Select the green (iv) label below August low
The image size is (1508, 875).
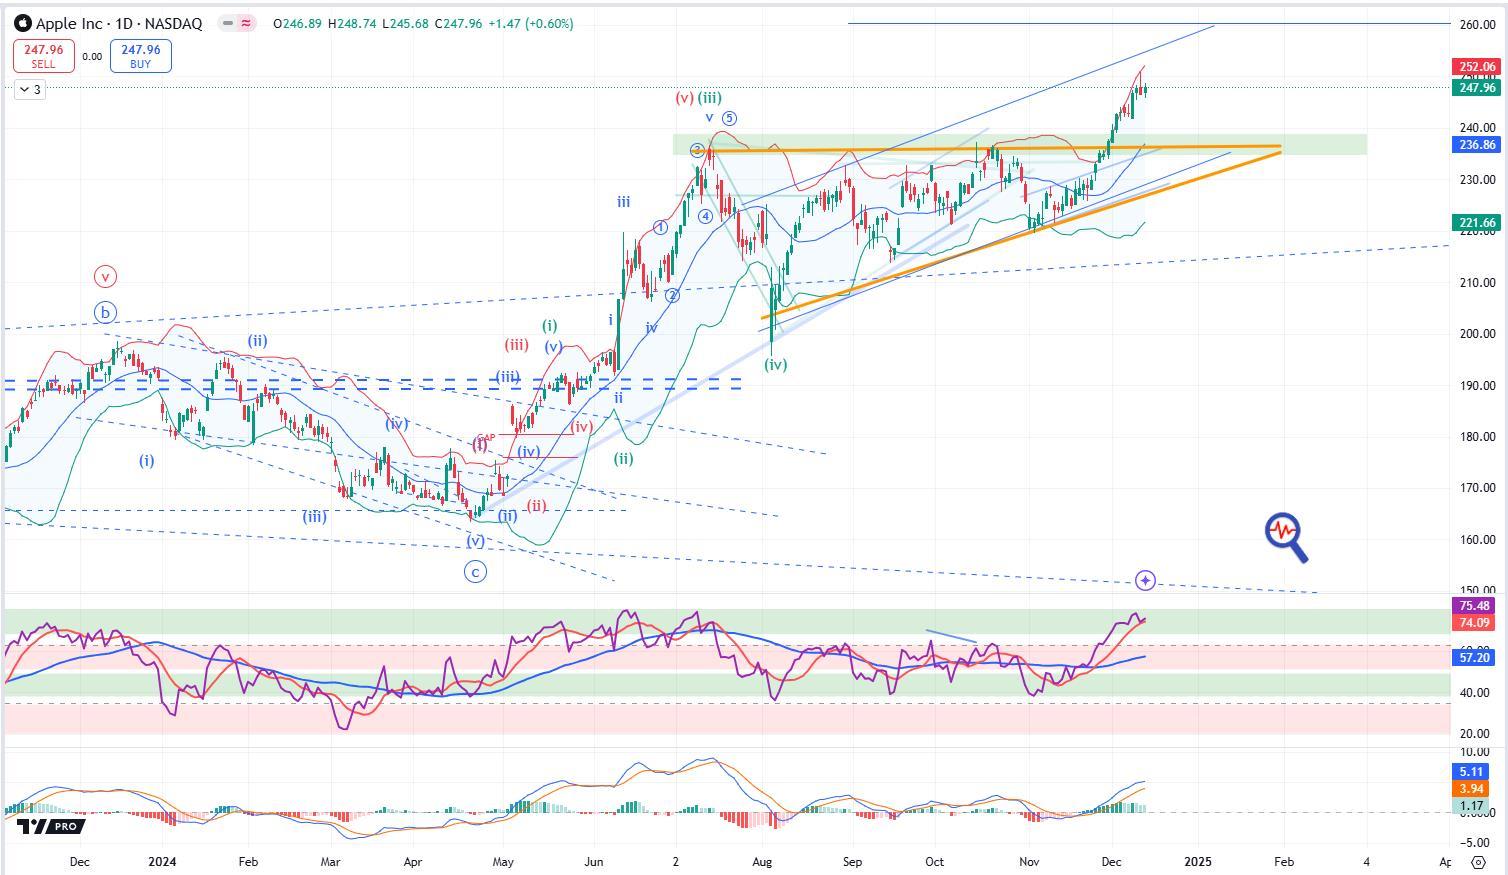776,365
